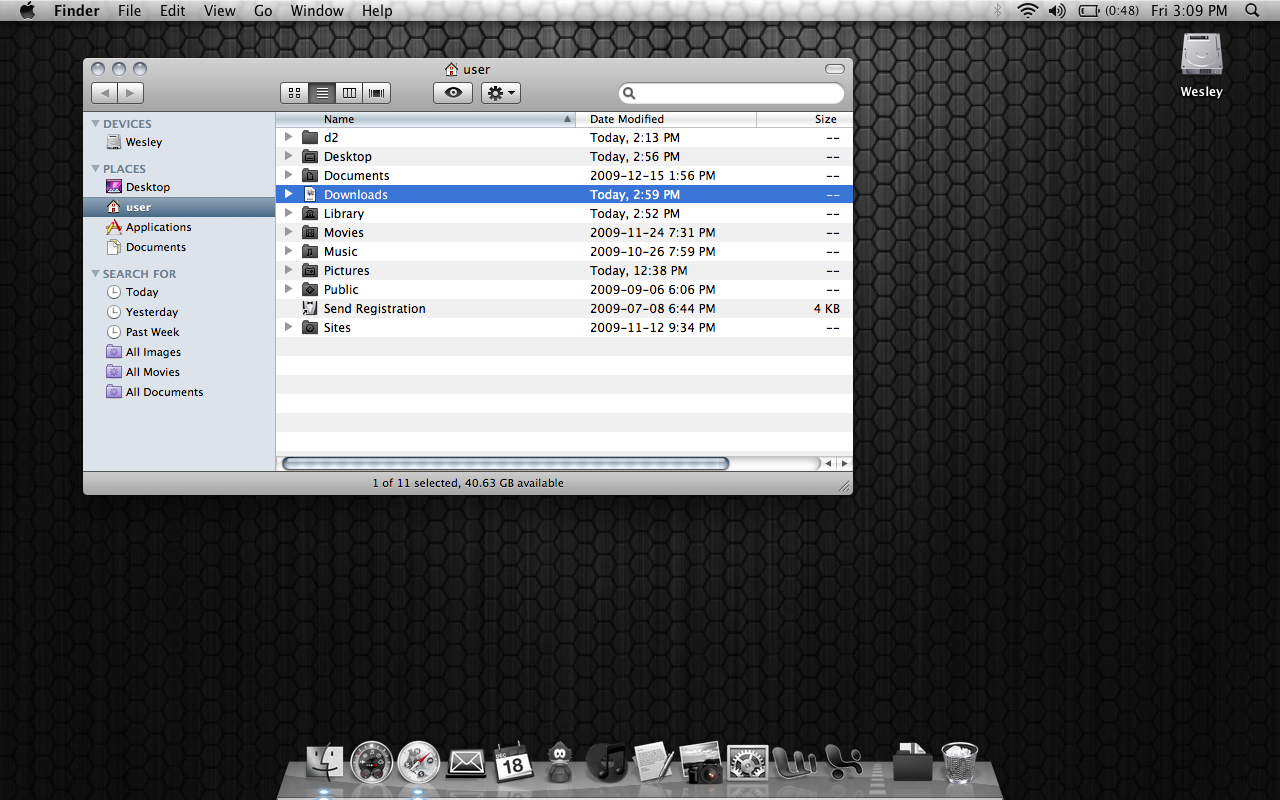Select the Pictures folder row
The image size is (1280, 800).
[564, 270]
